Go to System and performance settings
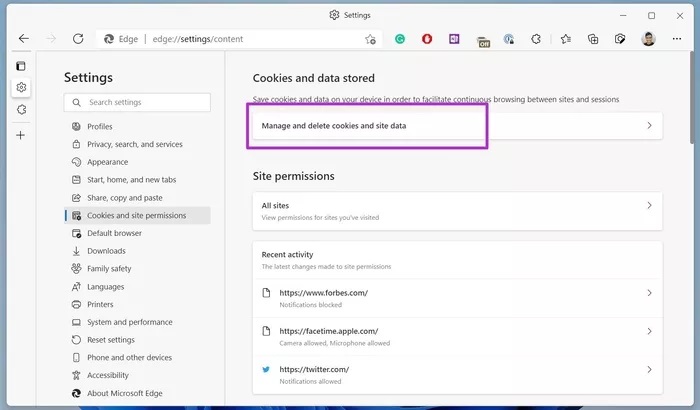 pyautogui.click(x=129, y=322)
